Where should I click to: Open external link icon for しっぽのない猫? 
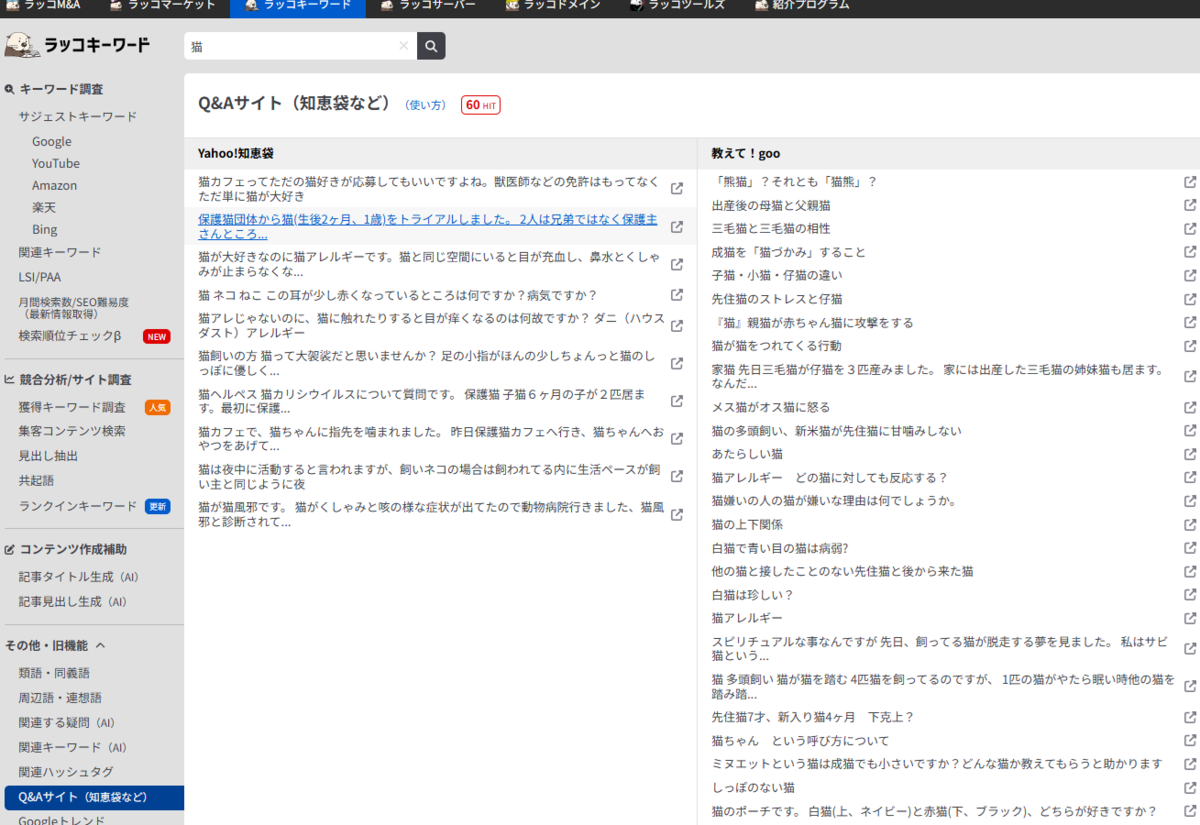tap(1190, 788)
